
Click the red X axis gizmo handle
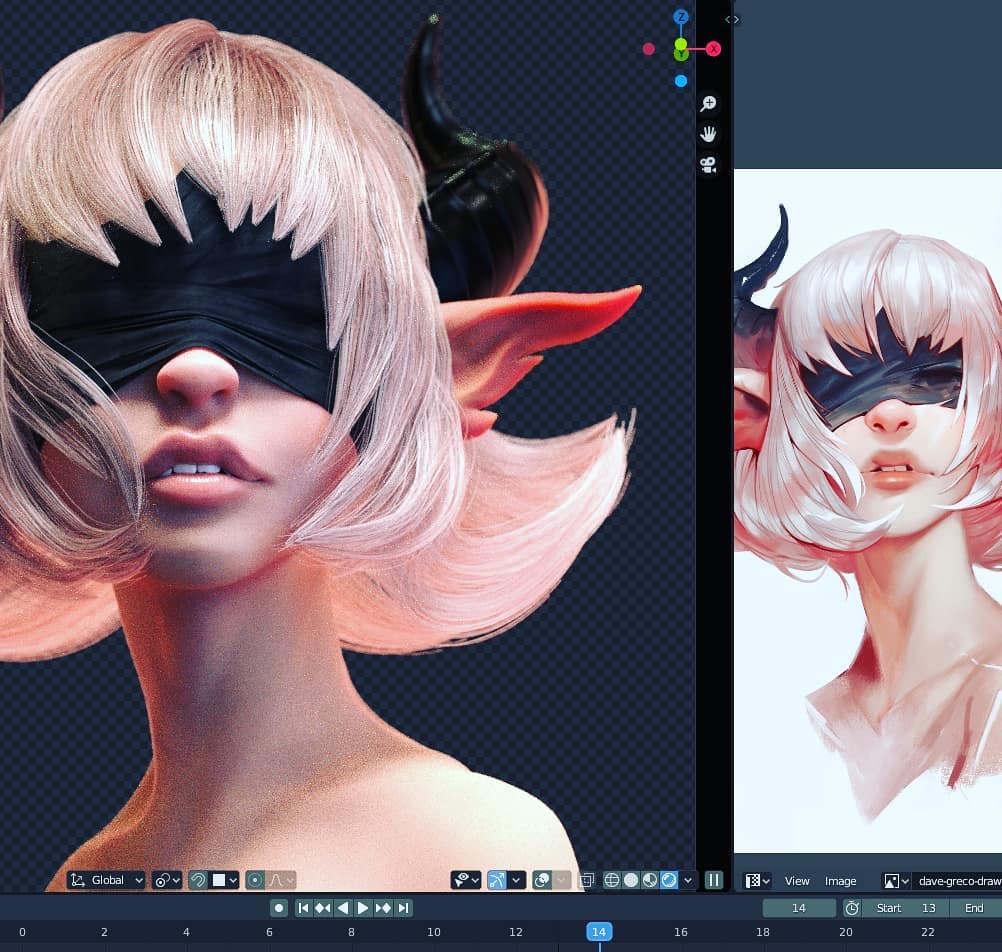pos(713,49)
